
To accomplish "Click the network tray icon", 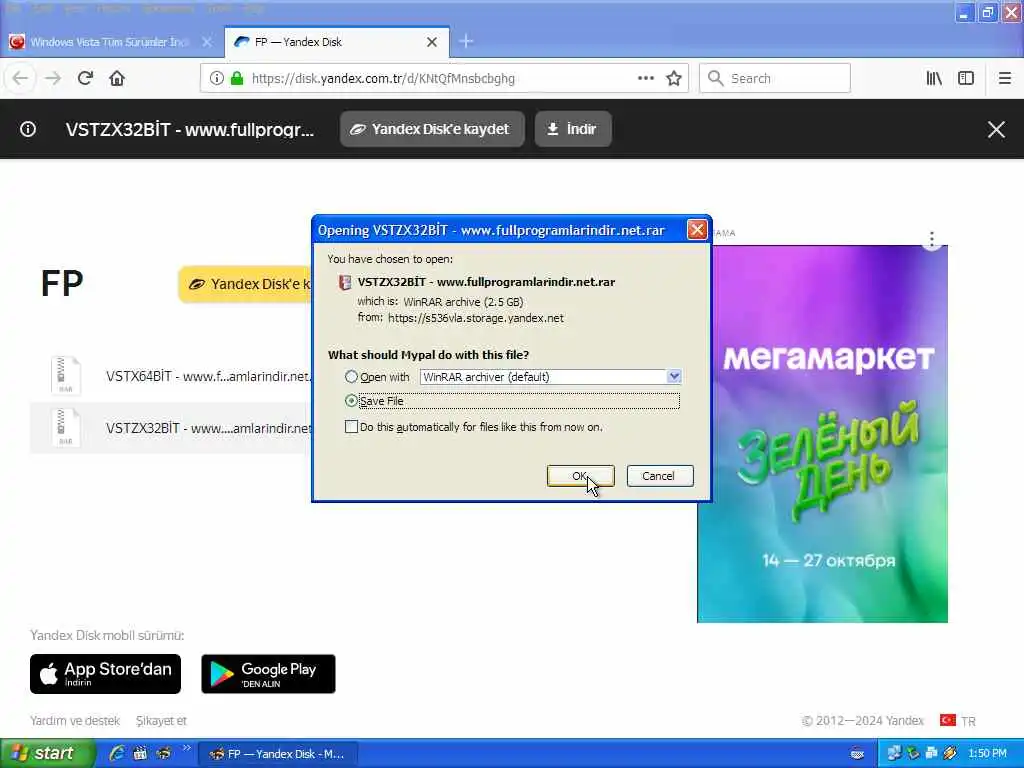I will [x=894, y=754].
